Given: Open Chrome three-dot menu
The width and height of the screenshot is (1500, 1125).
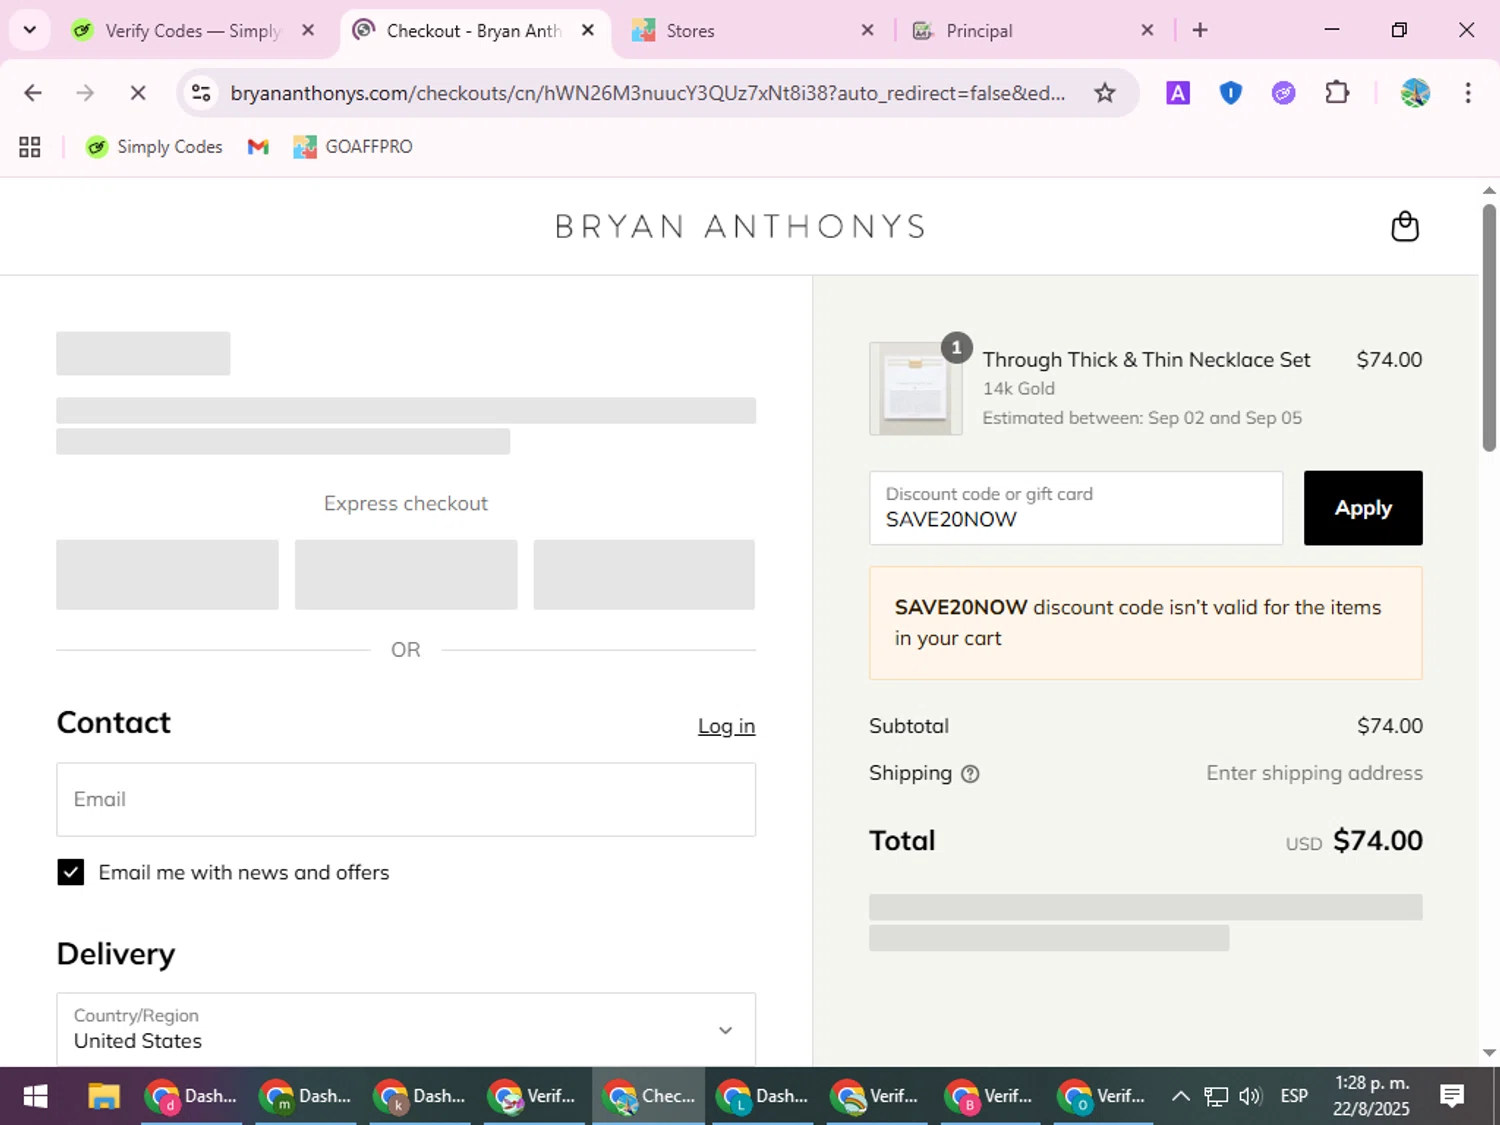Looking at the screenshot, I should pos(1468,93).
